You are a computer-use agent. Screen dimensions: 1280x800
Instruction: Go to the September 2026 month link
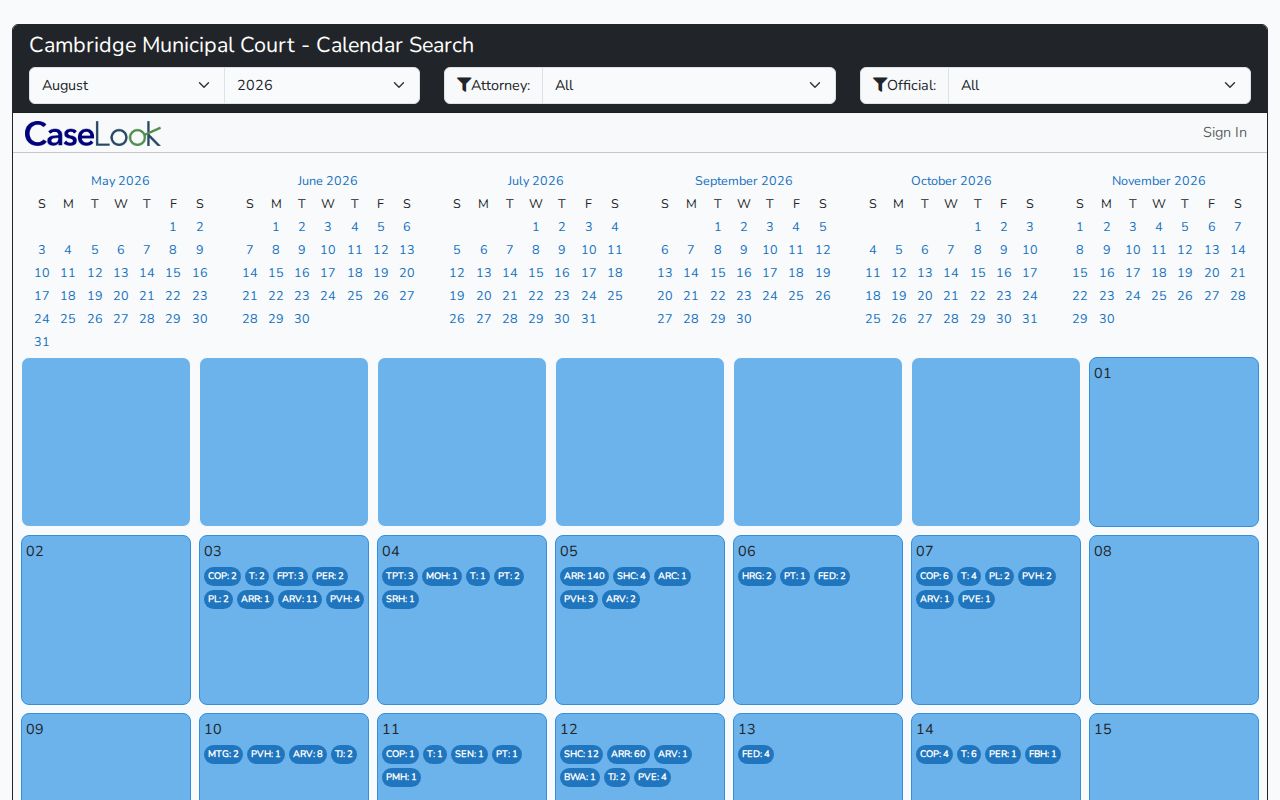pyautogui.click(x=743, y=181)
